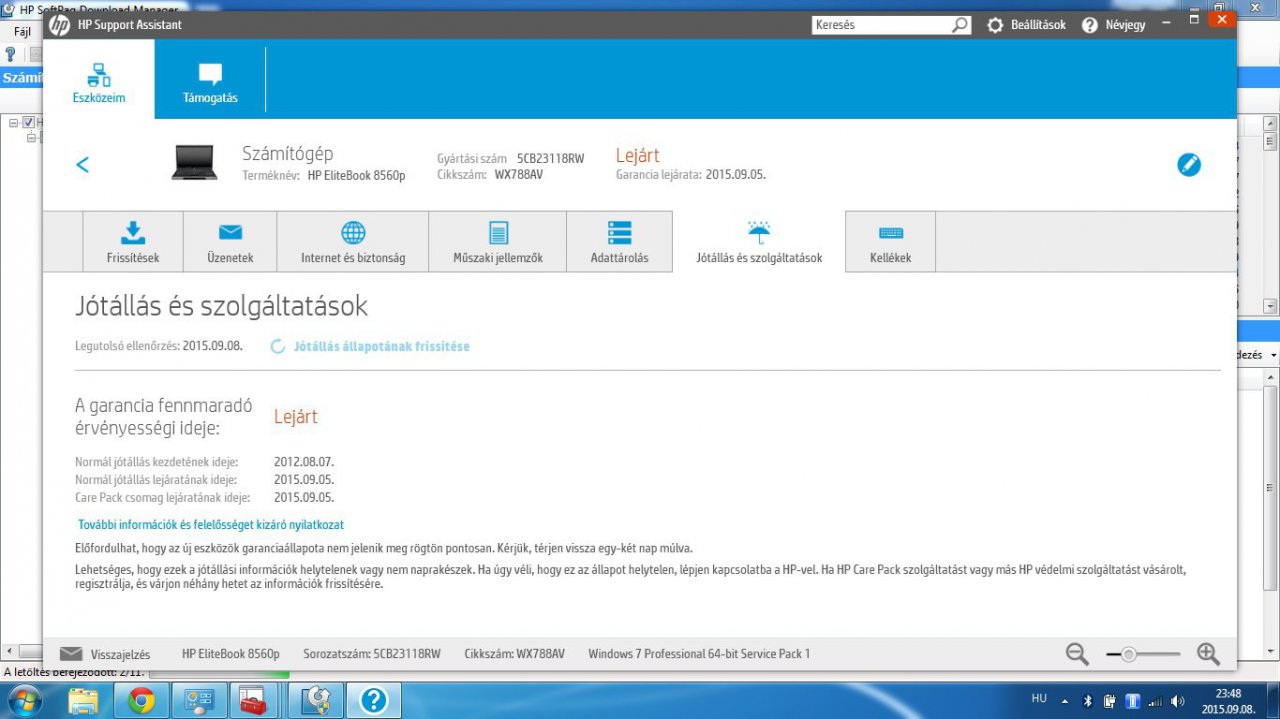Open Windows Explorer from taskbar

[83, 700]
